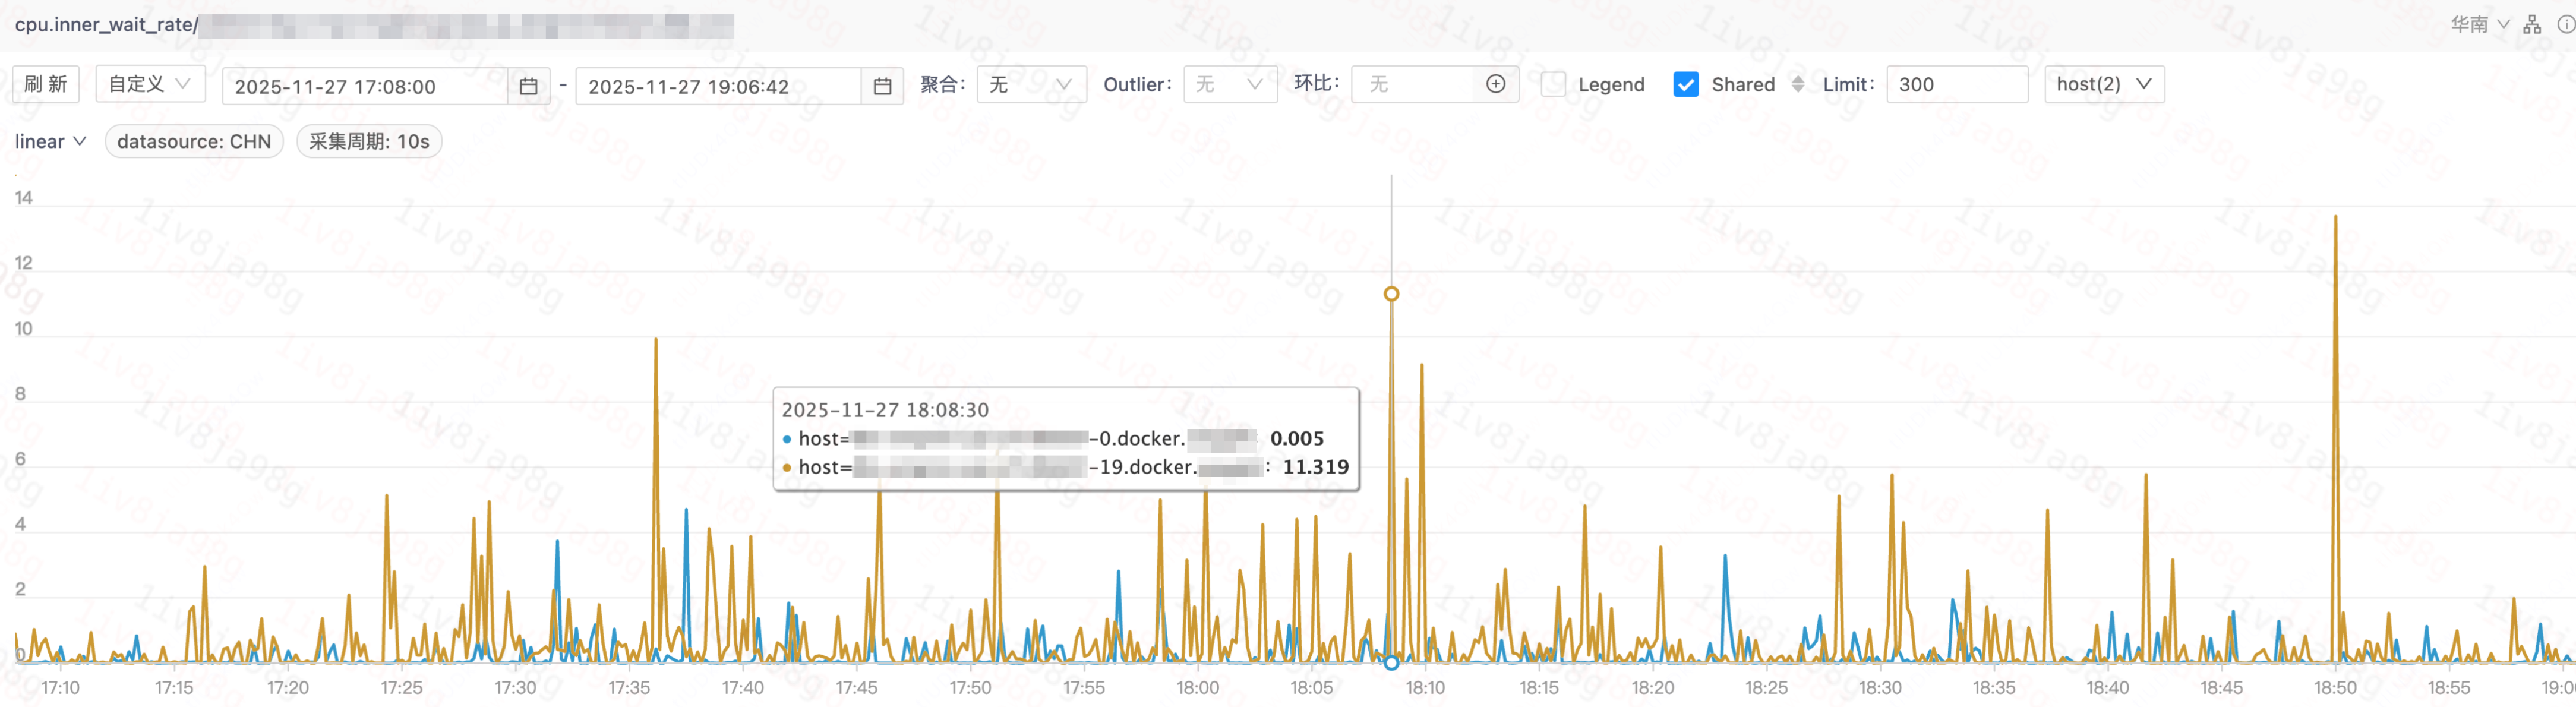The height and width of the screenshot is (707, 2576).
Task: Click the 刷新 refresh button
Action: pos(46,84)
